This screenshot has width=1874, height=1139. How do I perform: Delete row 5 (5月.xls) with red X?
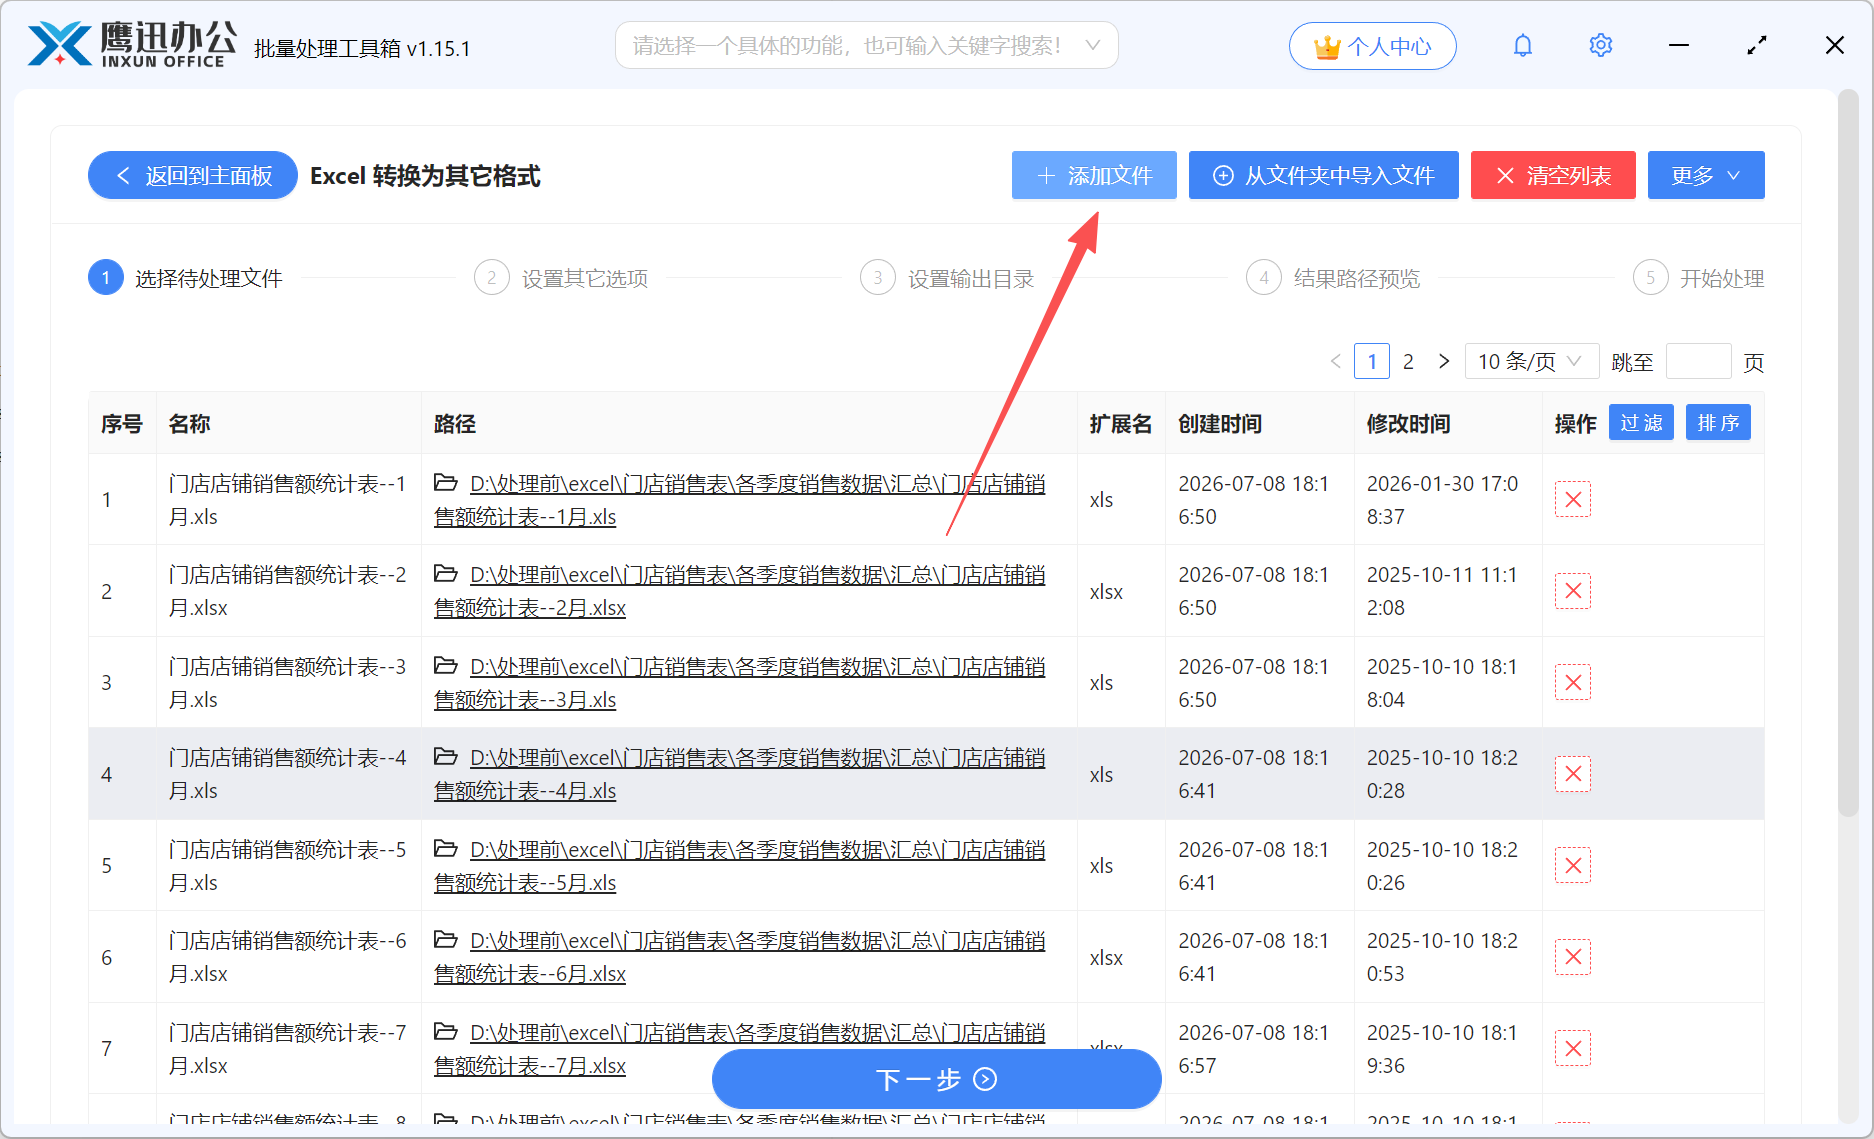click(x=1572, y=866)
